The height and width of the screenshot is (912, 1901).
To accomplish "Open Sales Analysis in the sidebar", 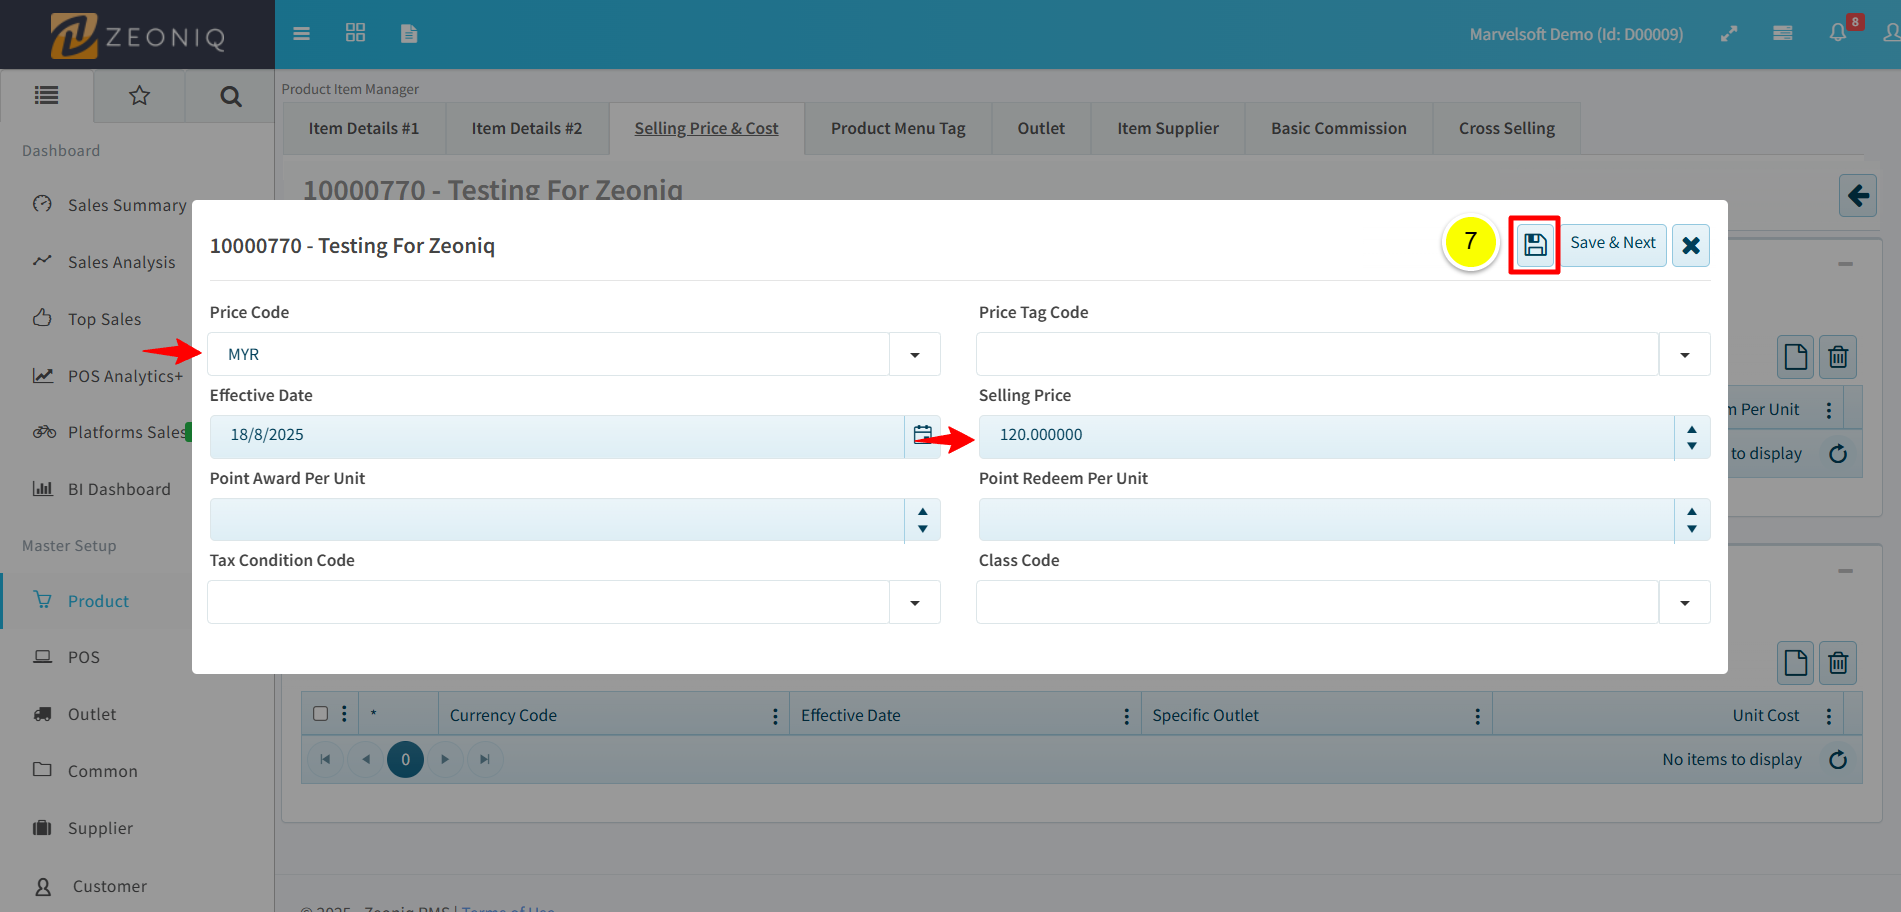I will click(x=121, y=263).
